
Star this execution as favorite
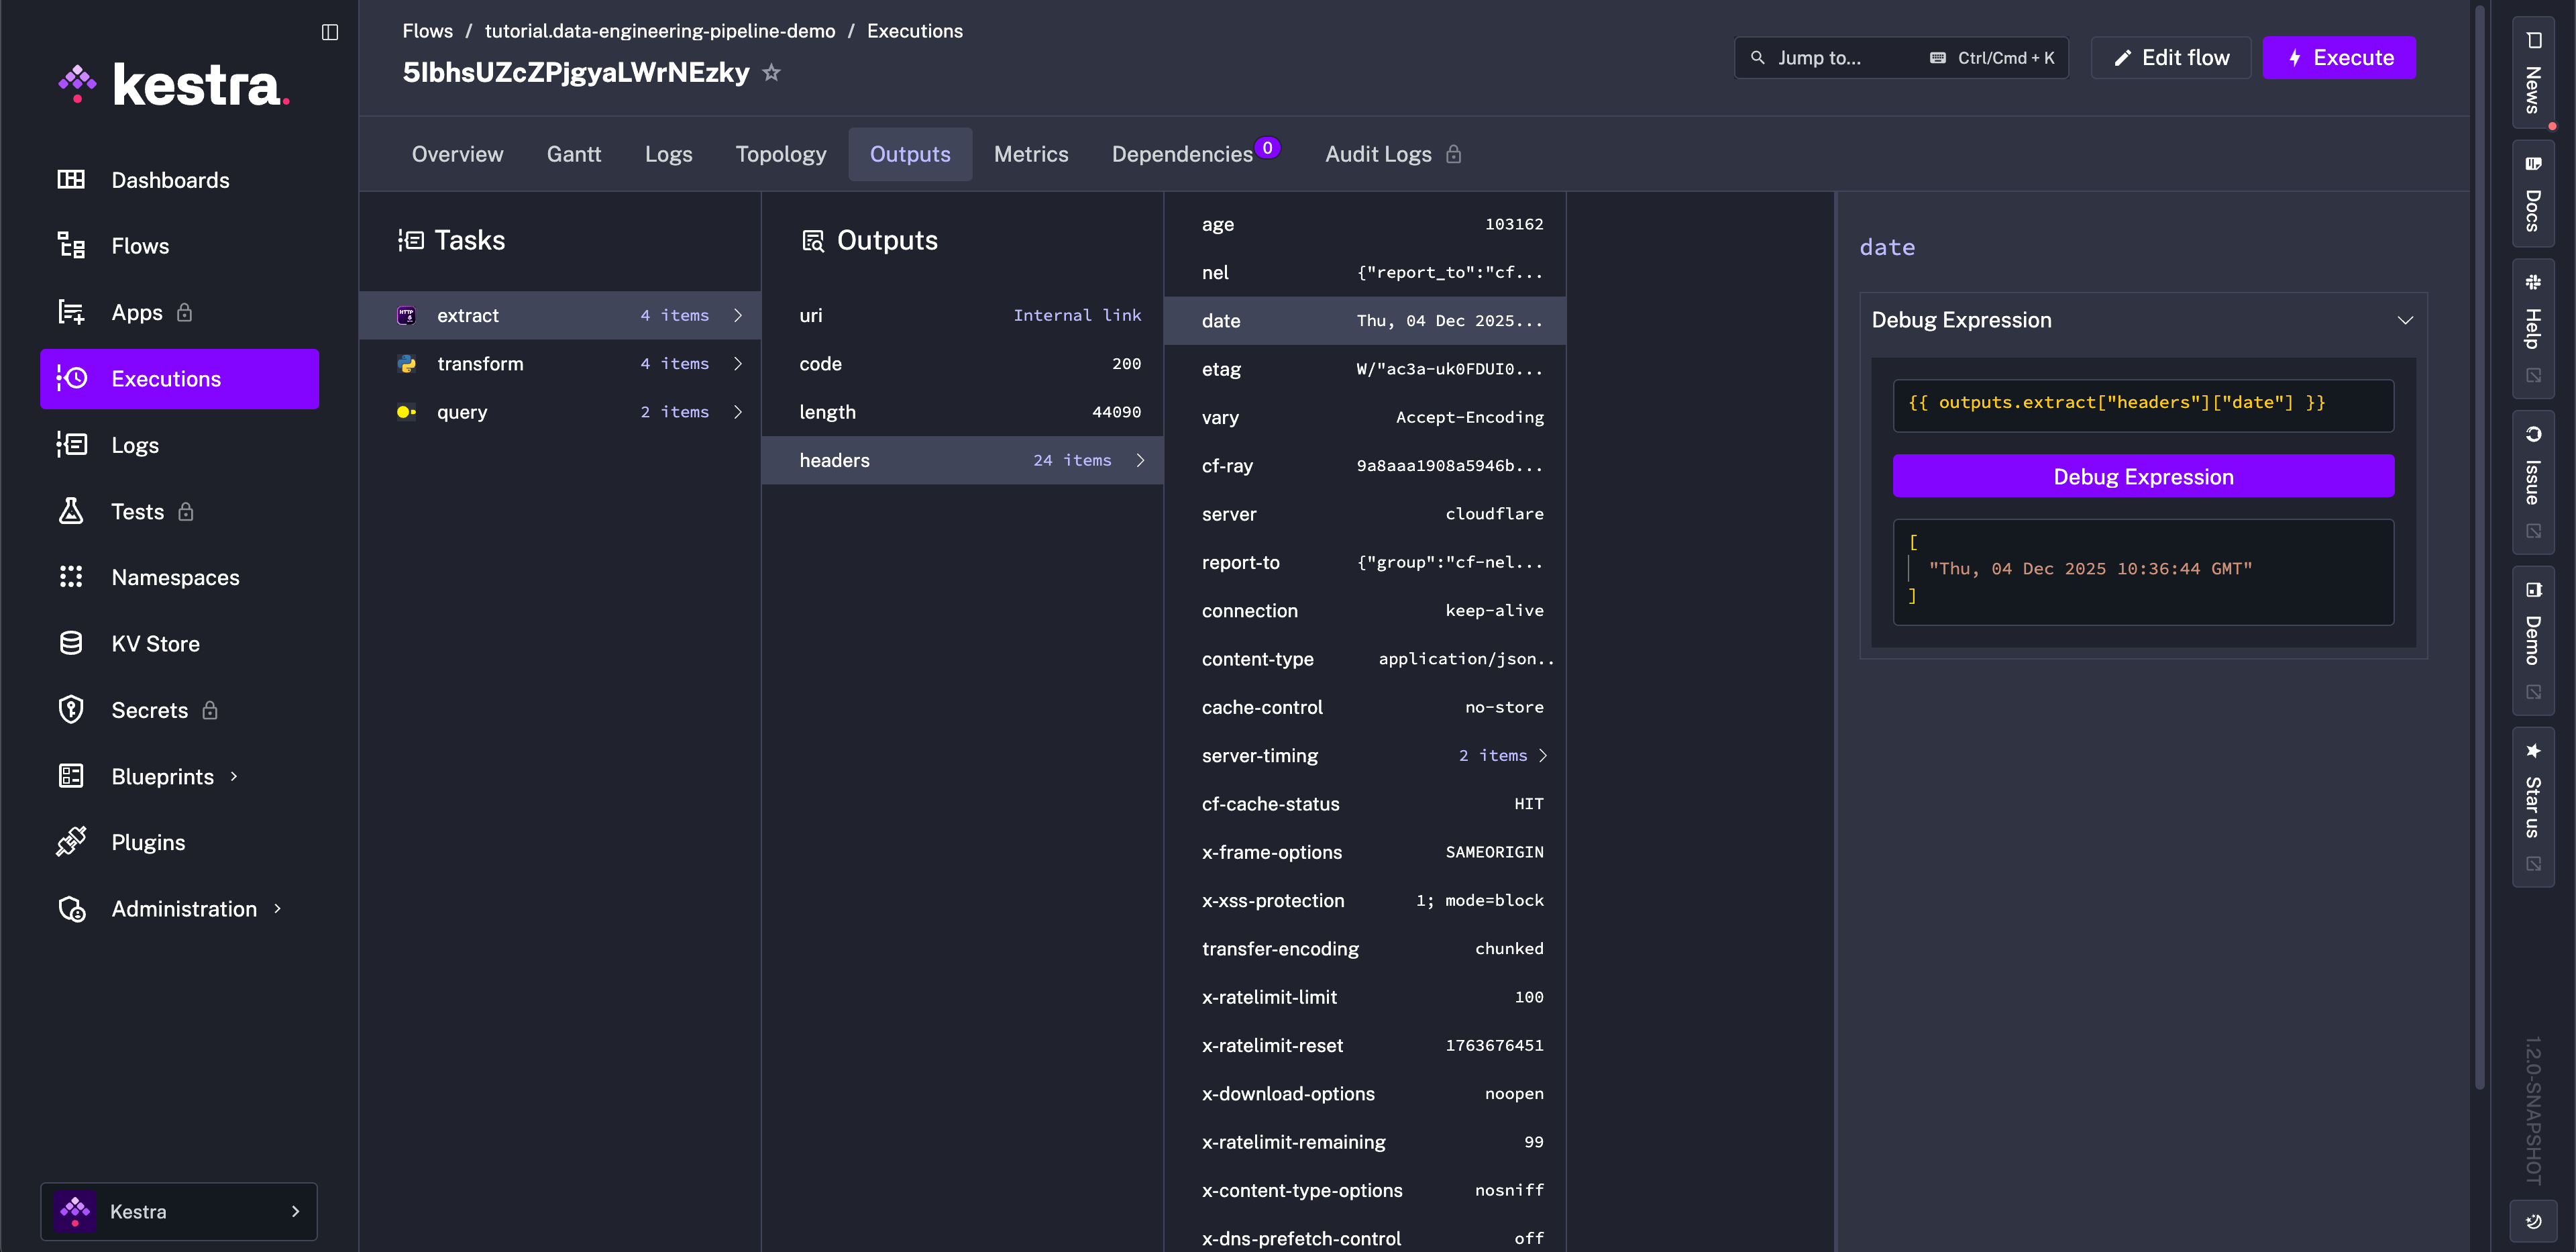click(x=771, y=72)
